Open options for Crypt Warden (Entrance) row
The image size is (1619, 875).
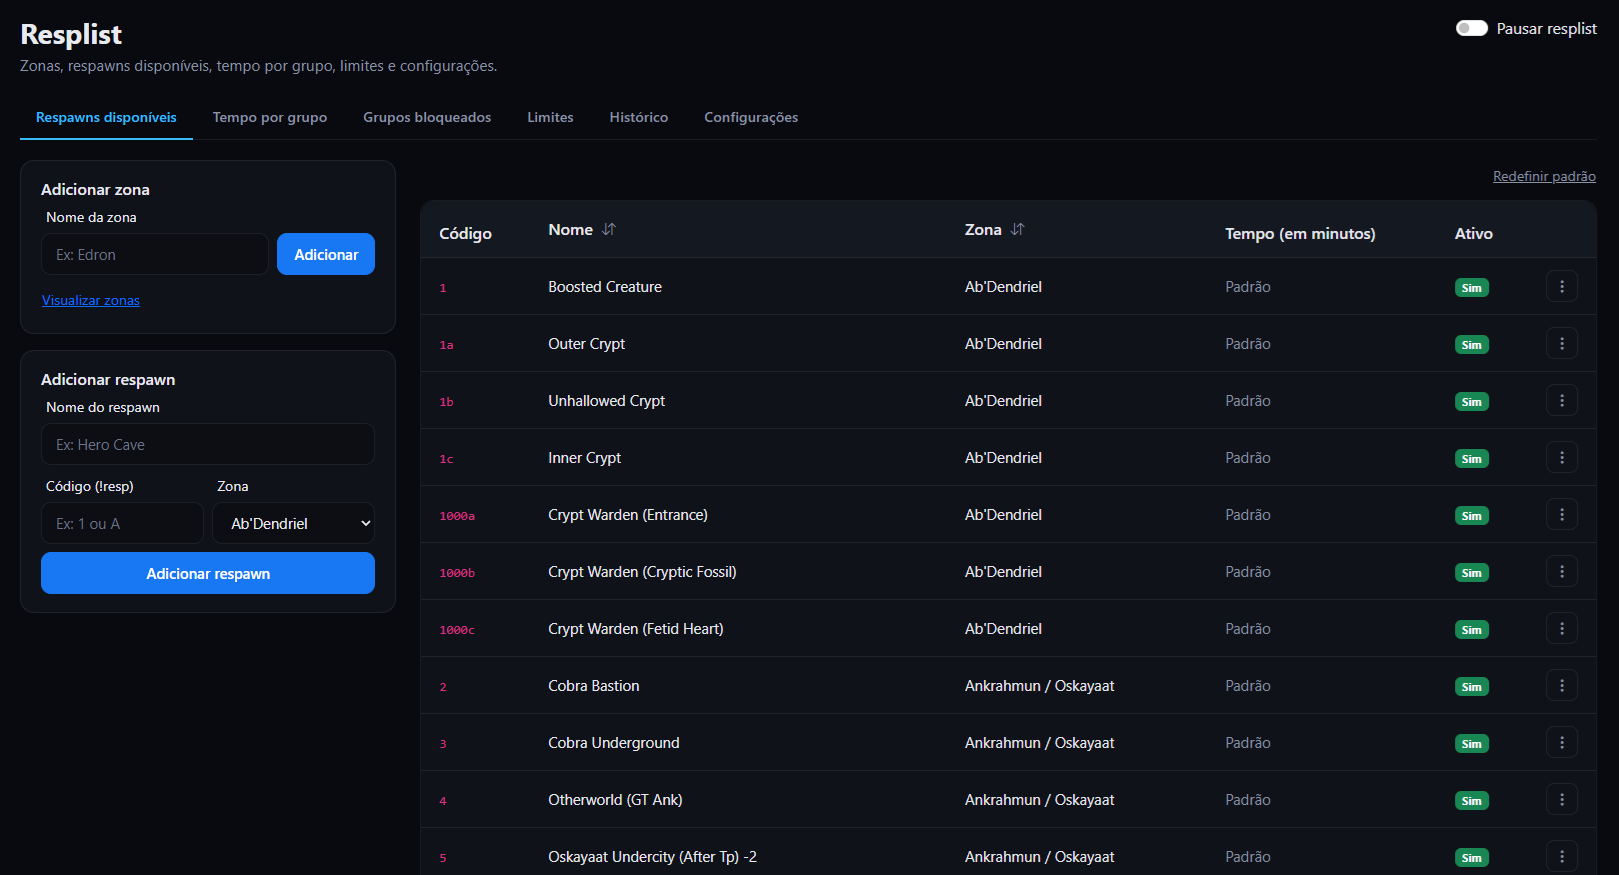click(x=1561, y=515)
